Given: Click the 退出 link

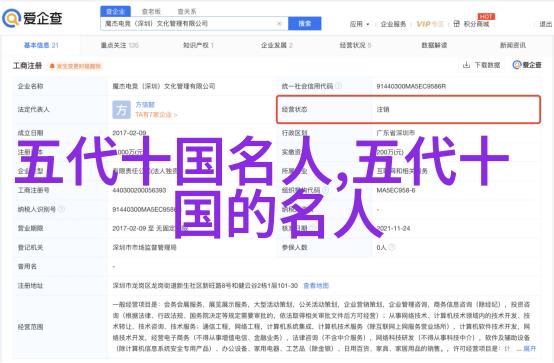Looking at the screenshot, I should pos(546,24).
